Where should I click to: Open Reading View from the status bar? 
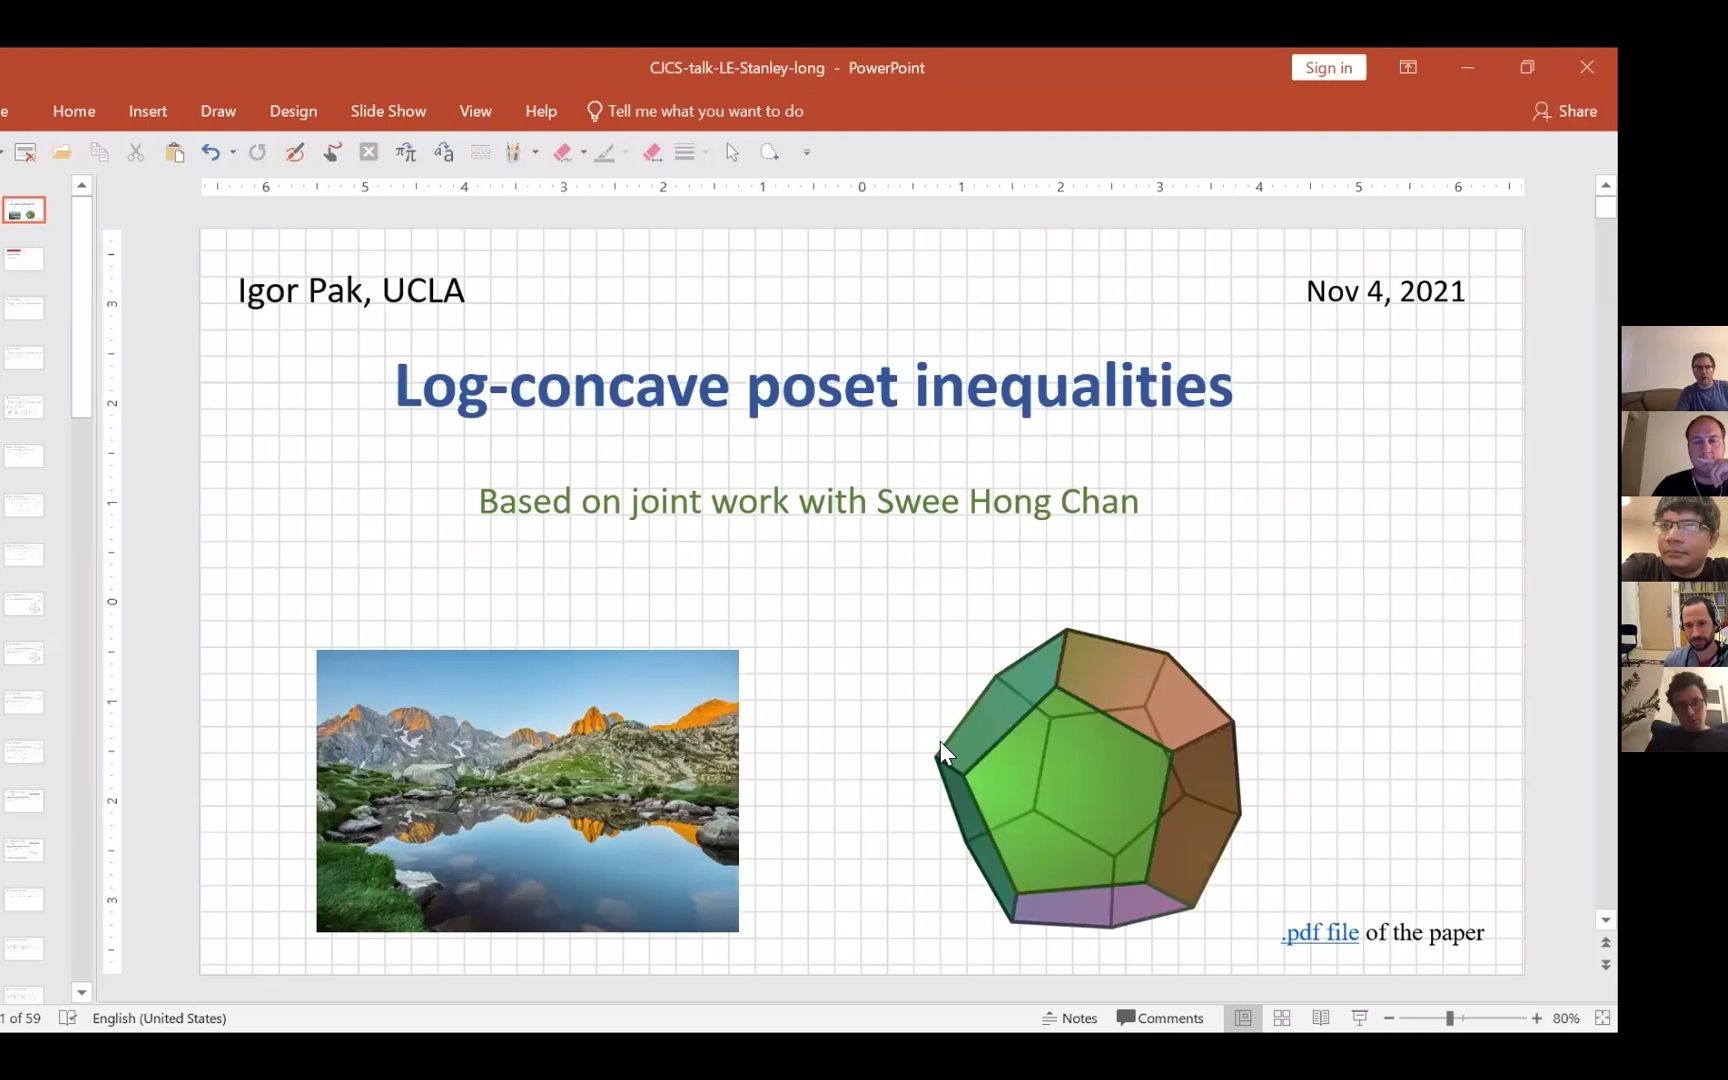click(x=1320, y=1017)
